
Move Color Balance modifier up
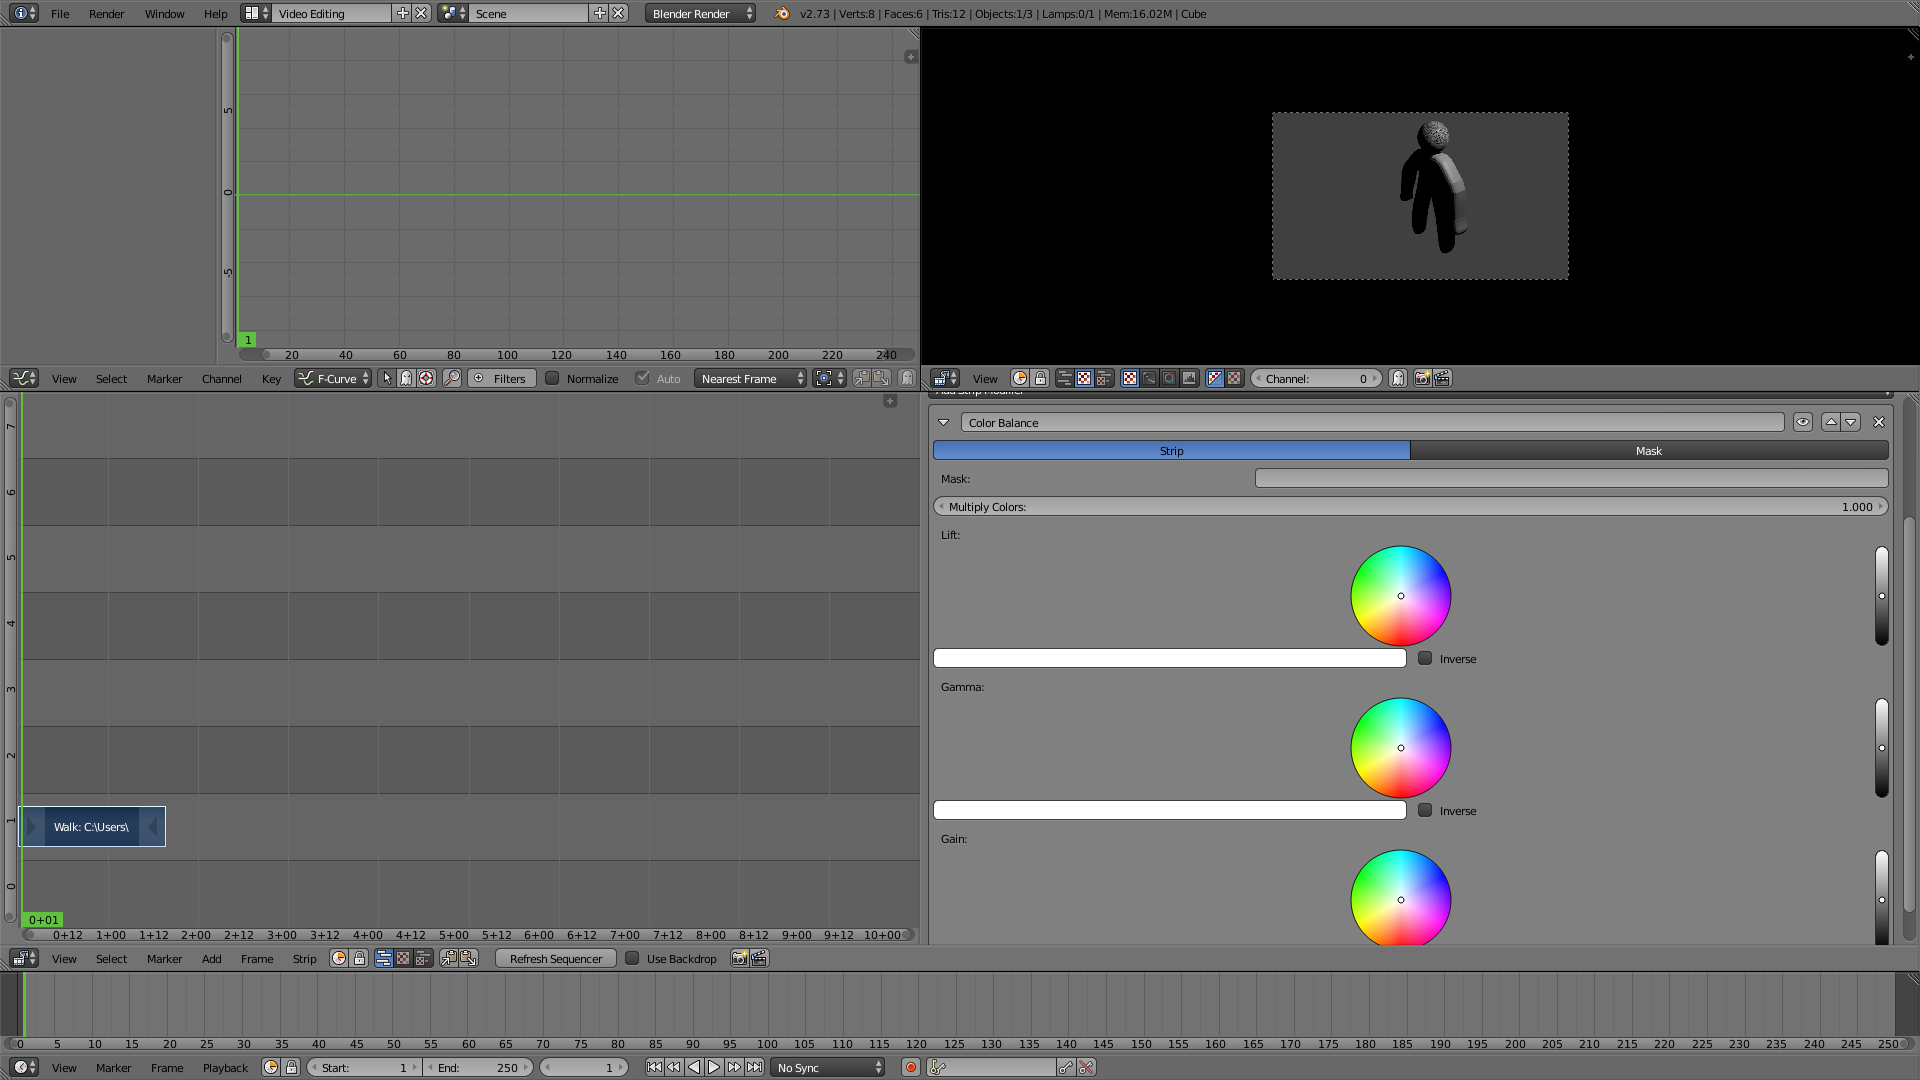tap(1831, 422)
